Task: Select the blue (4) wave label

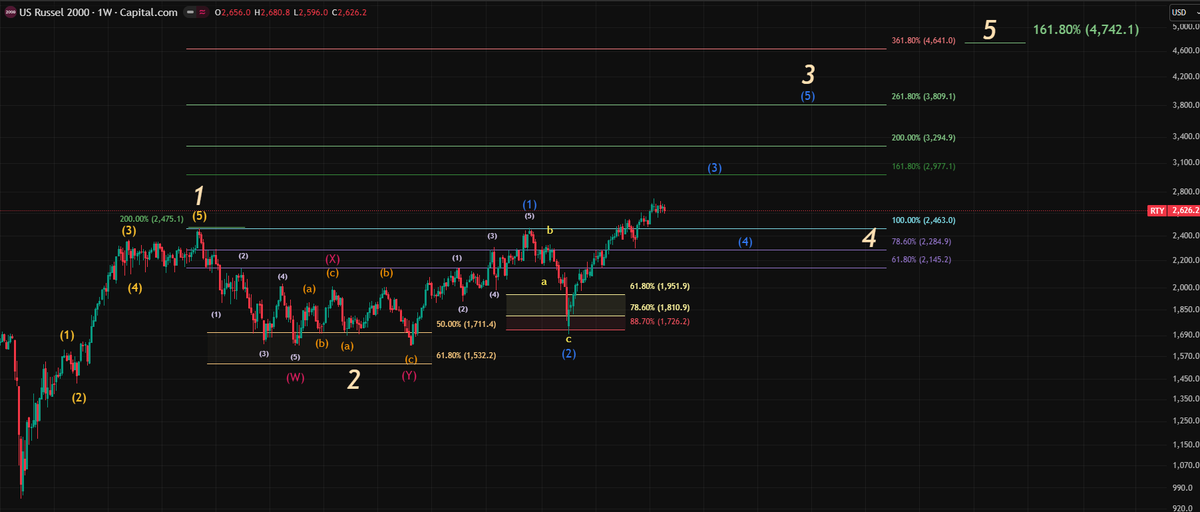Action: click(745, 242)
